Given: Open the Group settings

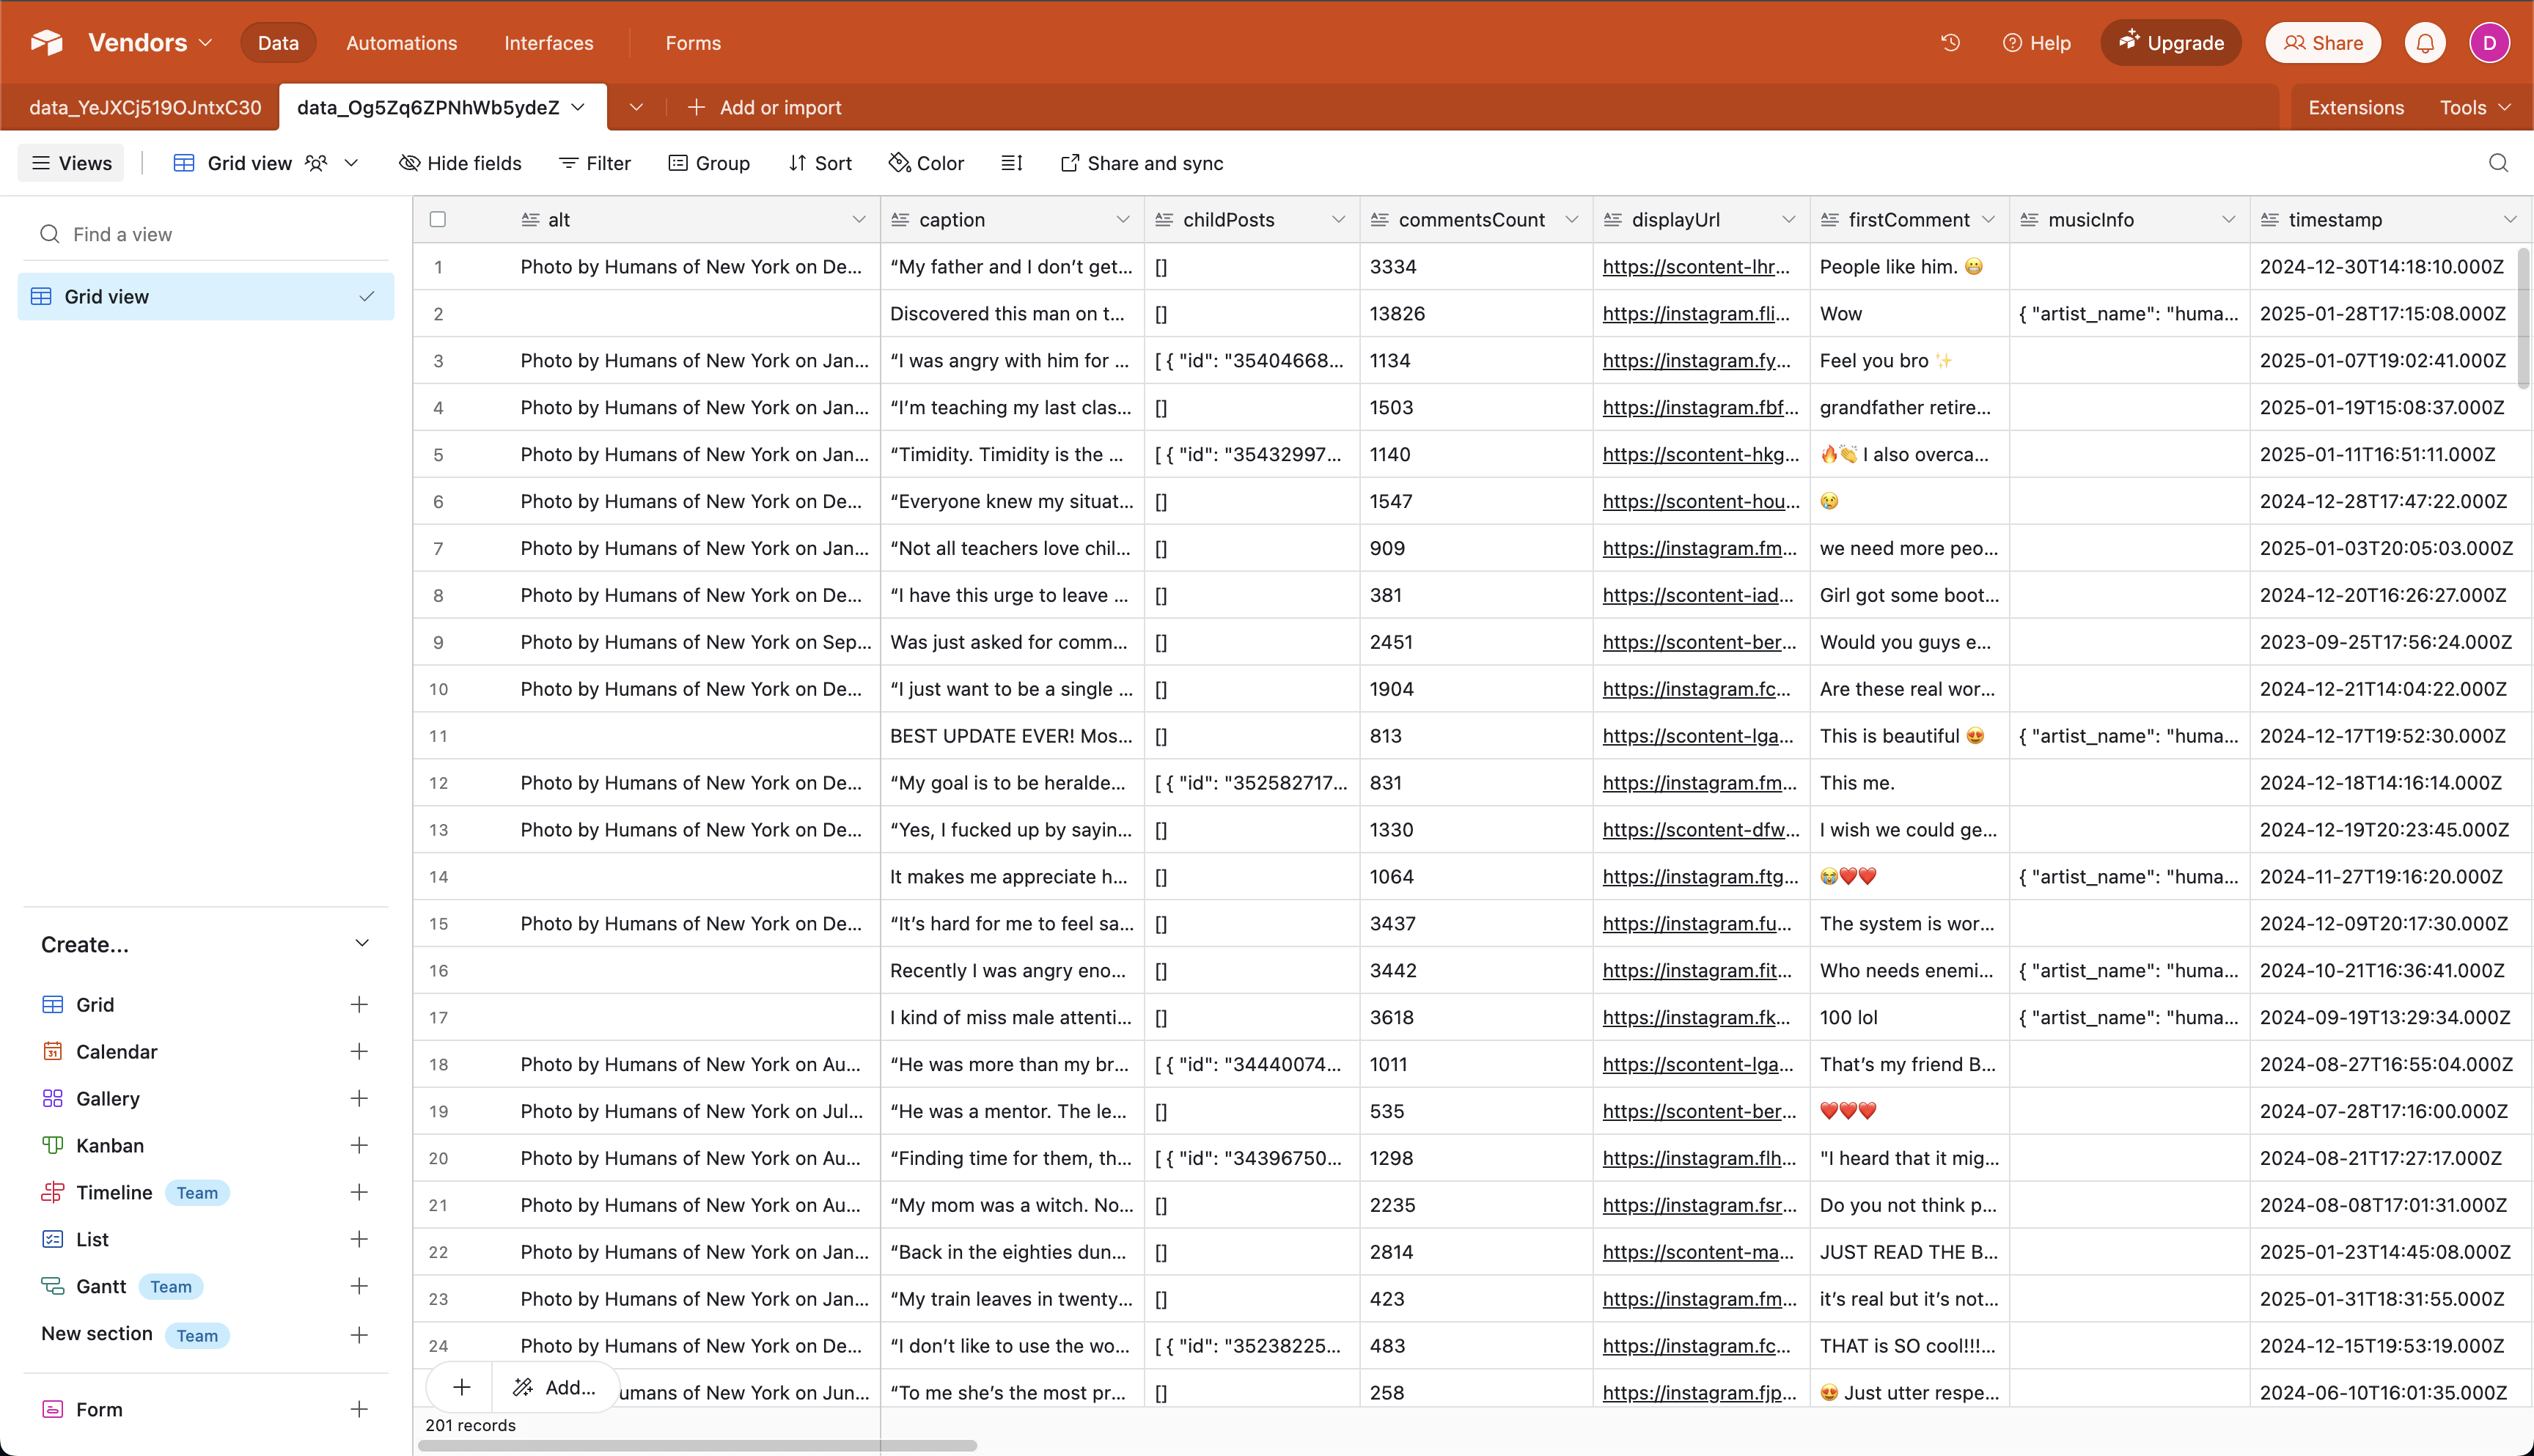Looking at the screenshot, I should tap(709, 162).
